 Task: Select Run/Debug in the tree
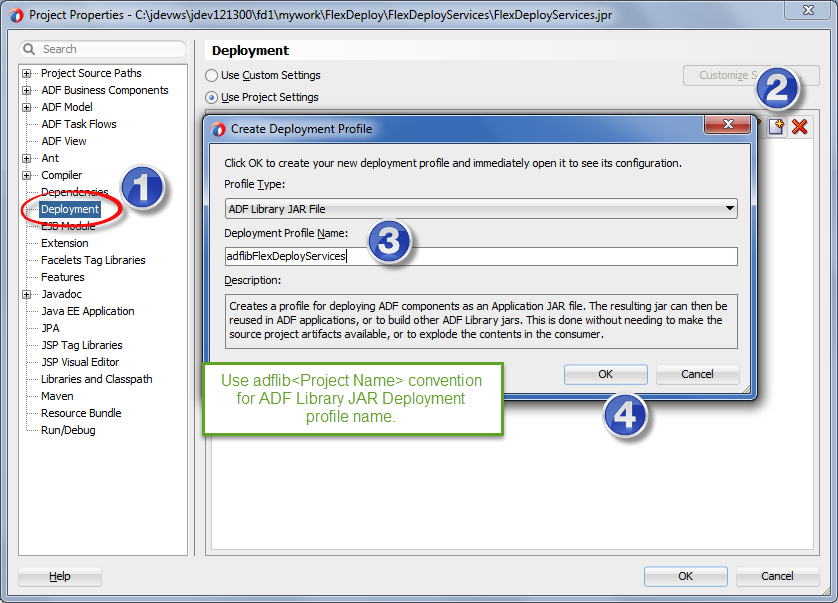pyautogui.click(x=68, y=430)
